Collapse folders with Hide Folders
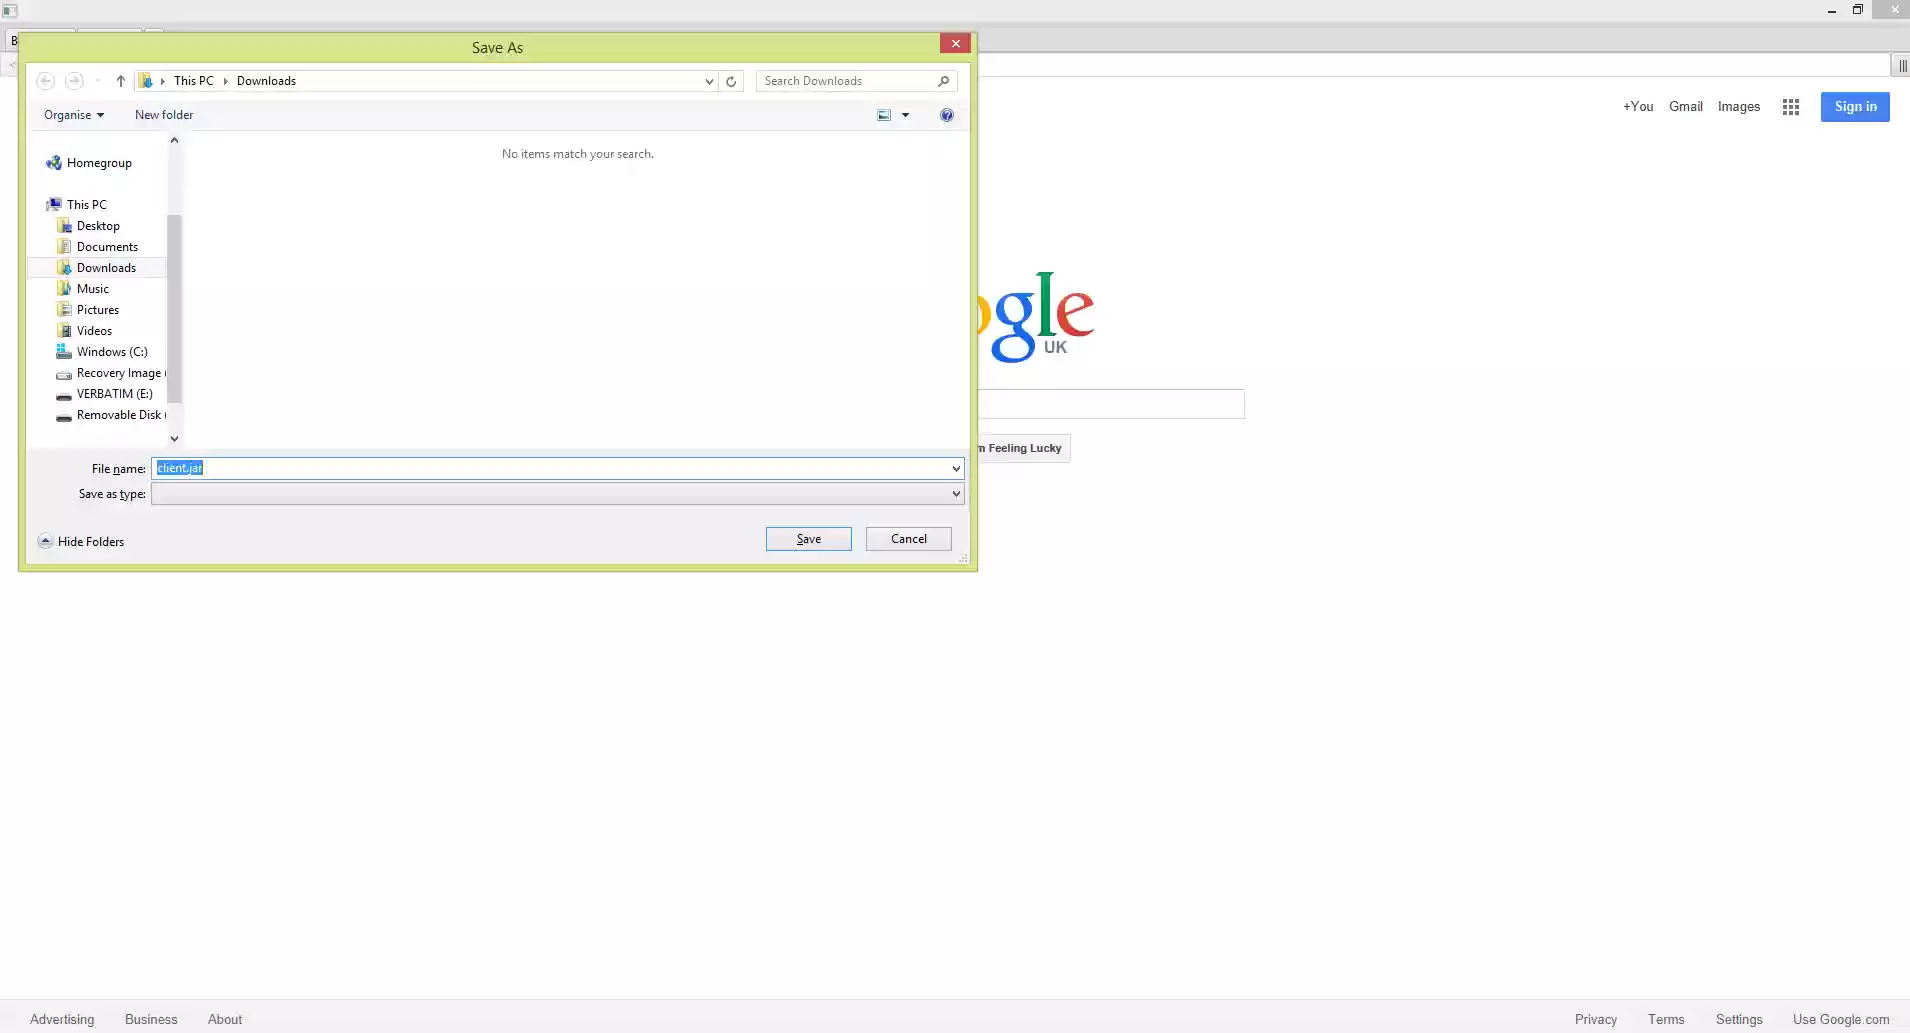The height and width of the screenshot is (1033, 1910). (x=81, y=541)
